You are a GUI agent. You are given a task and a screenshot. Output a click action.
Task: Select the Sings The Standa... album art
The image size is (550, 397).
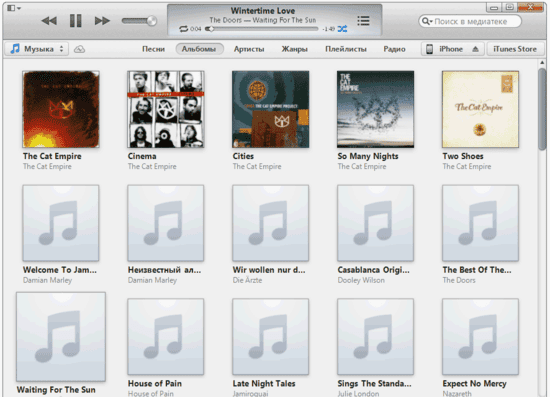click(x=375, y=337)
